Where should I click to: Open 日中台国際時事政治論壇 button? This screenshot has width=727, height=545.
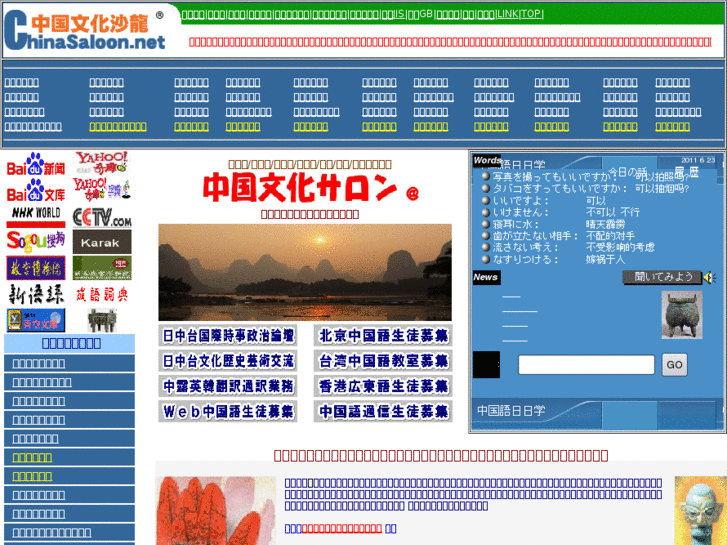pos(228,335)
